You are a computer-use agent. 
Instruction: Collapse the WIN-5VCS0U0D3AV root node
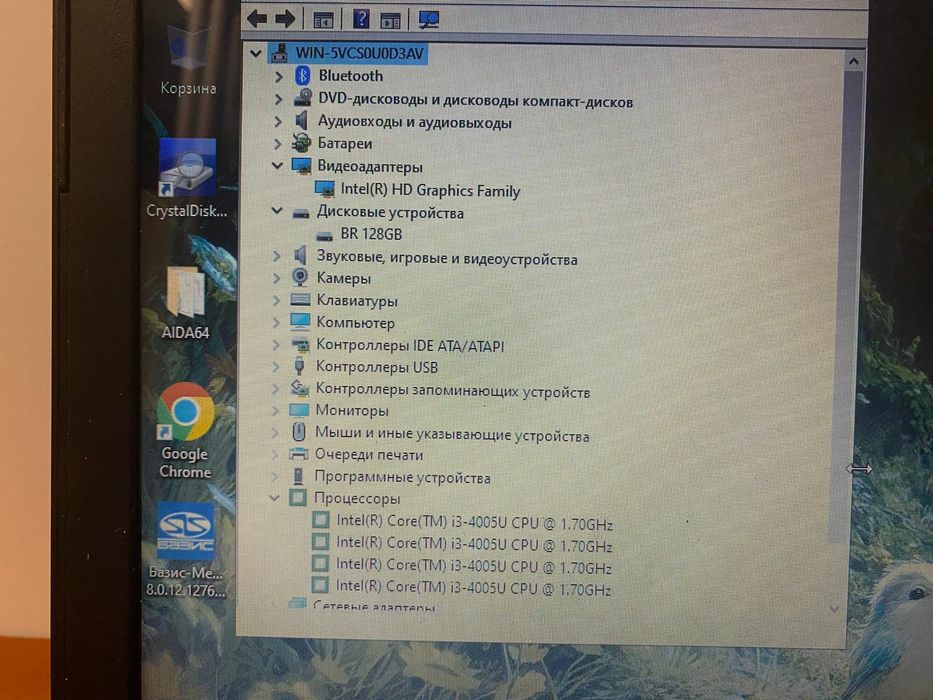[256, 54]
